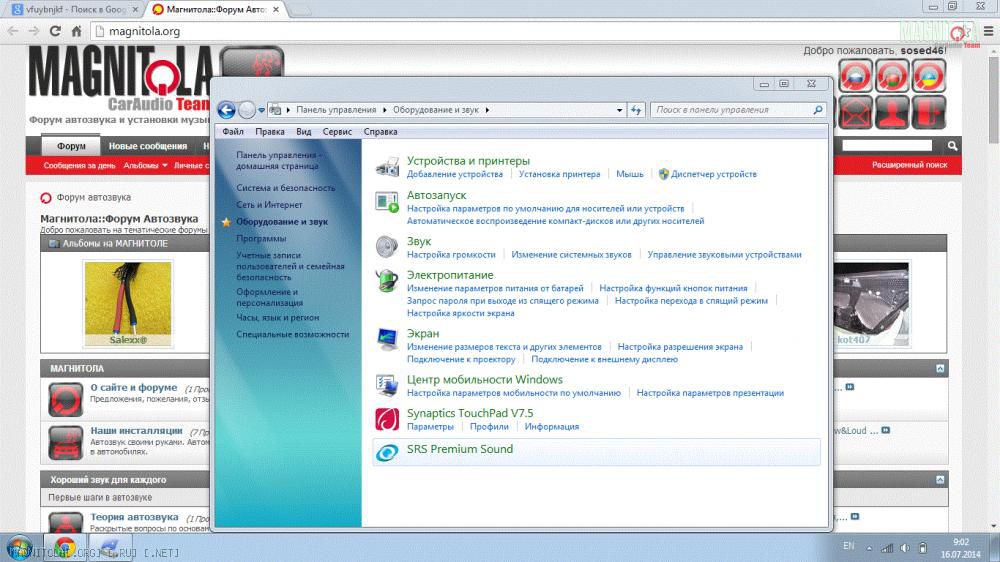Click Chrome home button
This screenshot has height=562, width=1000.
[77, 31]
